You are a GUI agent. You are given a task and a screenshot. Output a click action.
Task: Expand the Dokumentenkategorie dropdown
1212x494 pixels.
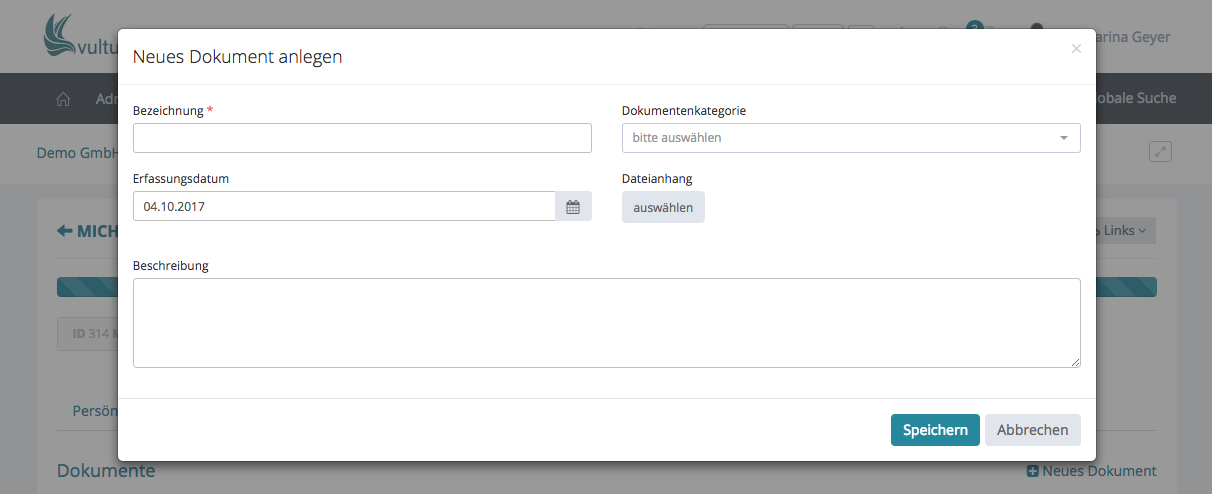click(x=850, y=138)
